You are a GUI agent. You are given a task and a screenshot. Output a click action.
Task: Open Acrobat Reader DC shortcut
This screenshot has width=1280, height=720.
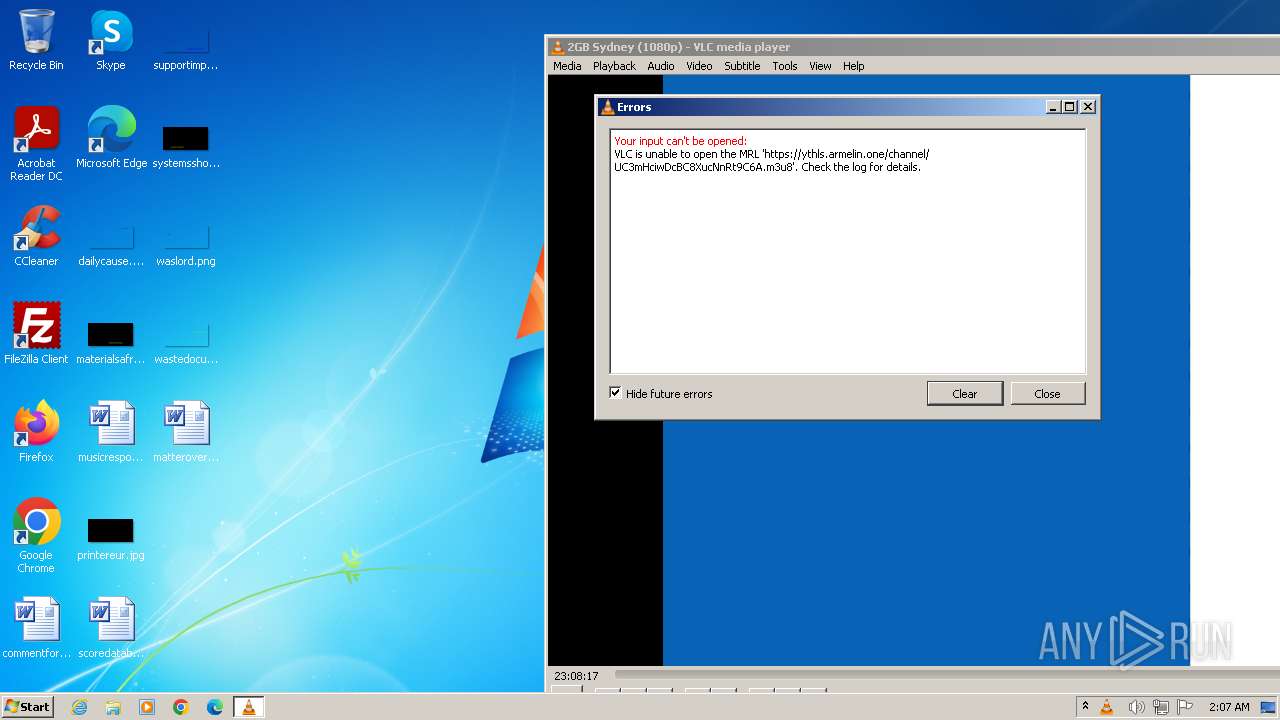click(x=36, y=144)
